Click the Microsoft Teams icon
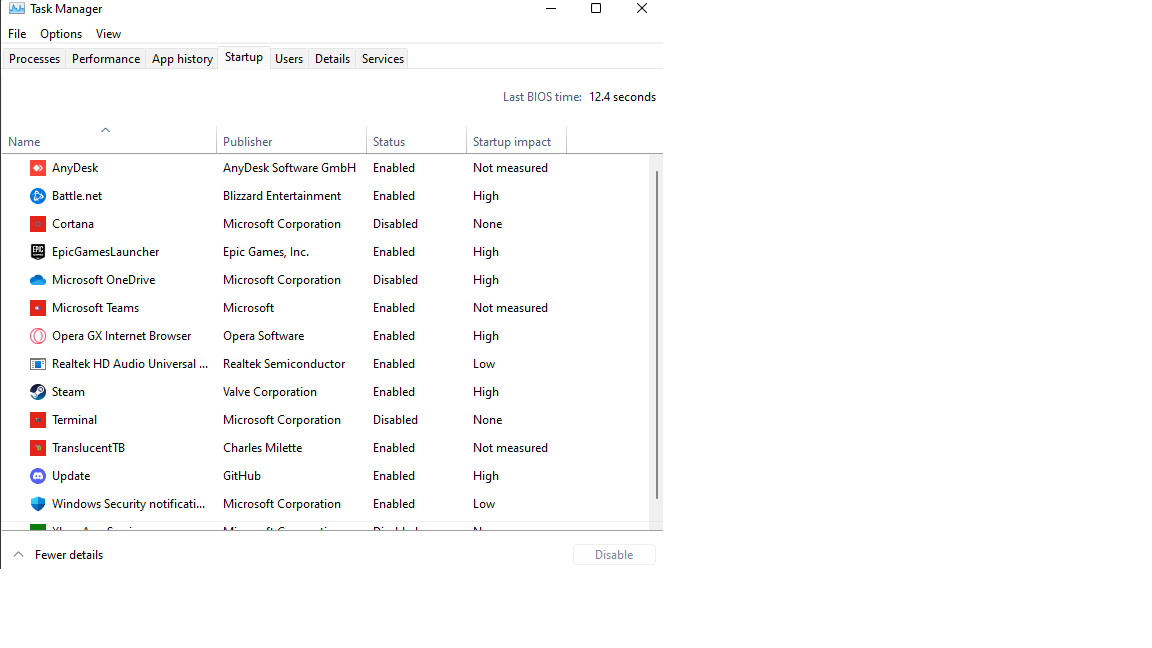 37,308
